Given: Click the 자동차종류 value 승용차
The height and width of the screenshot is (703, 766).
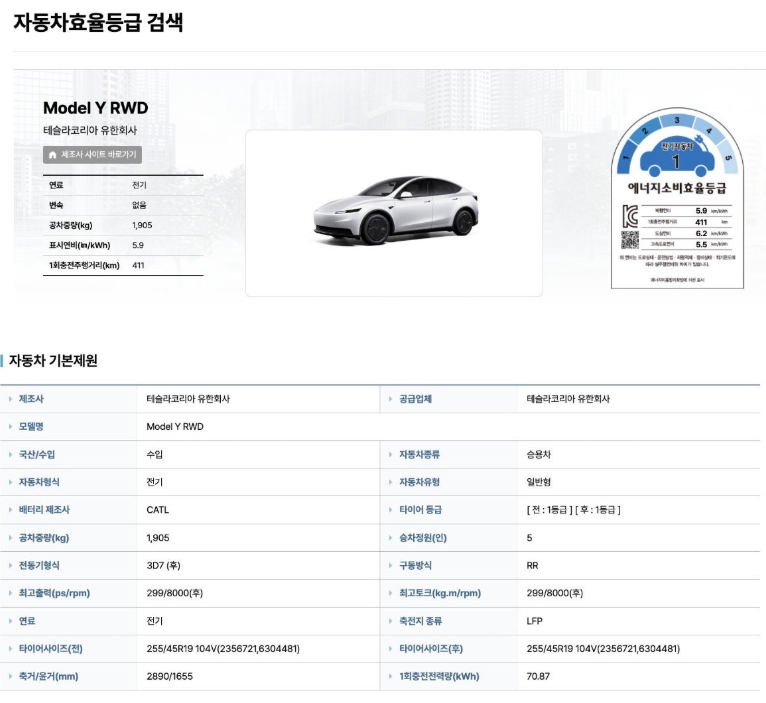Looking at the screenshot, I should [x=538, y=454].
